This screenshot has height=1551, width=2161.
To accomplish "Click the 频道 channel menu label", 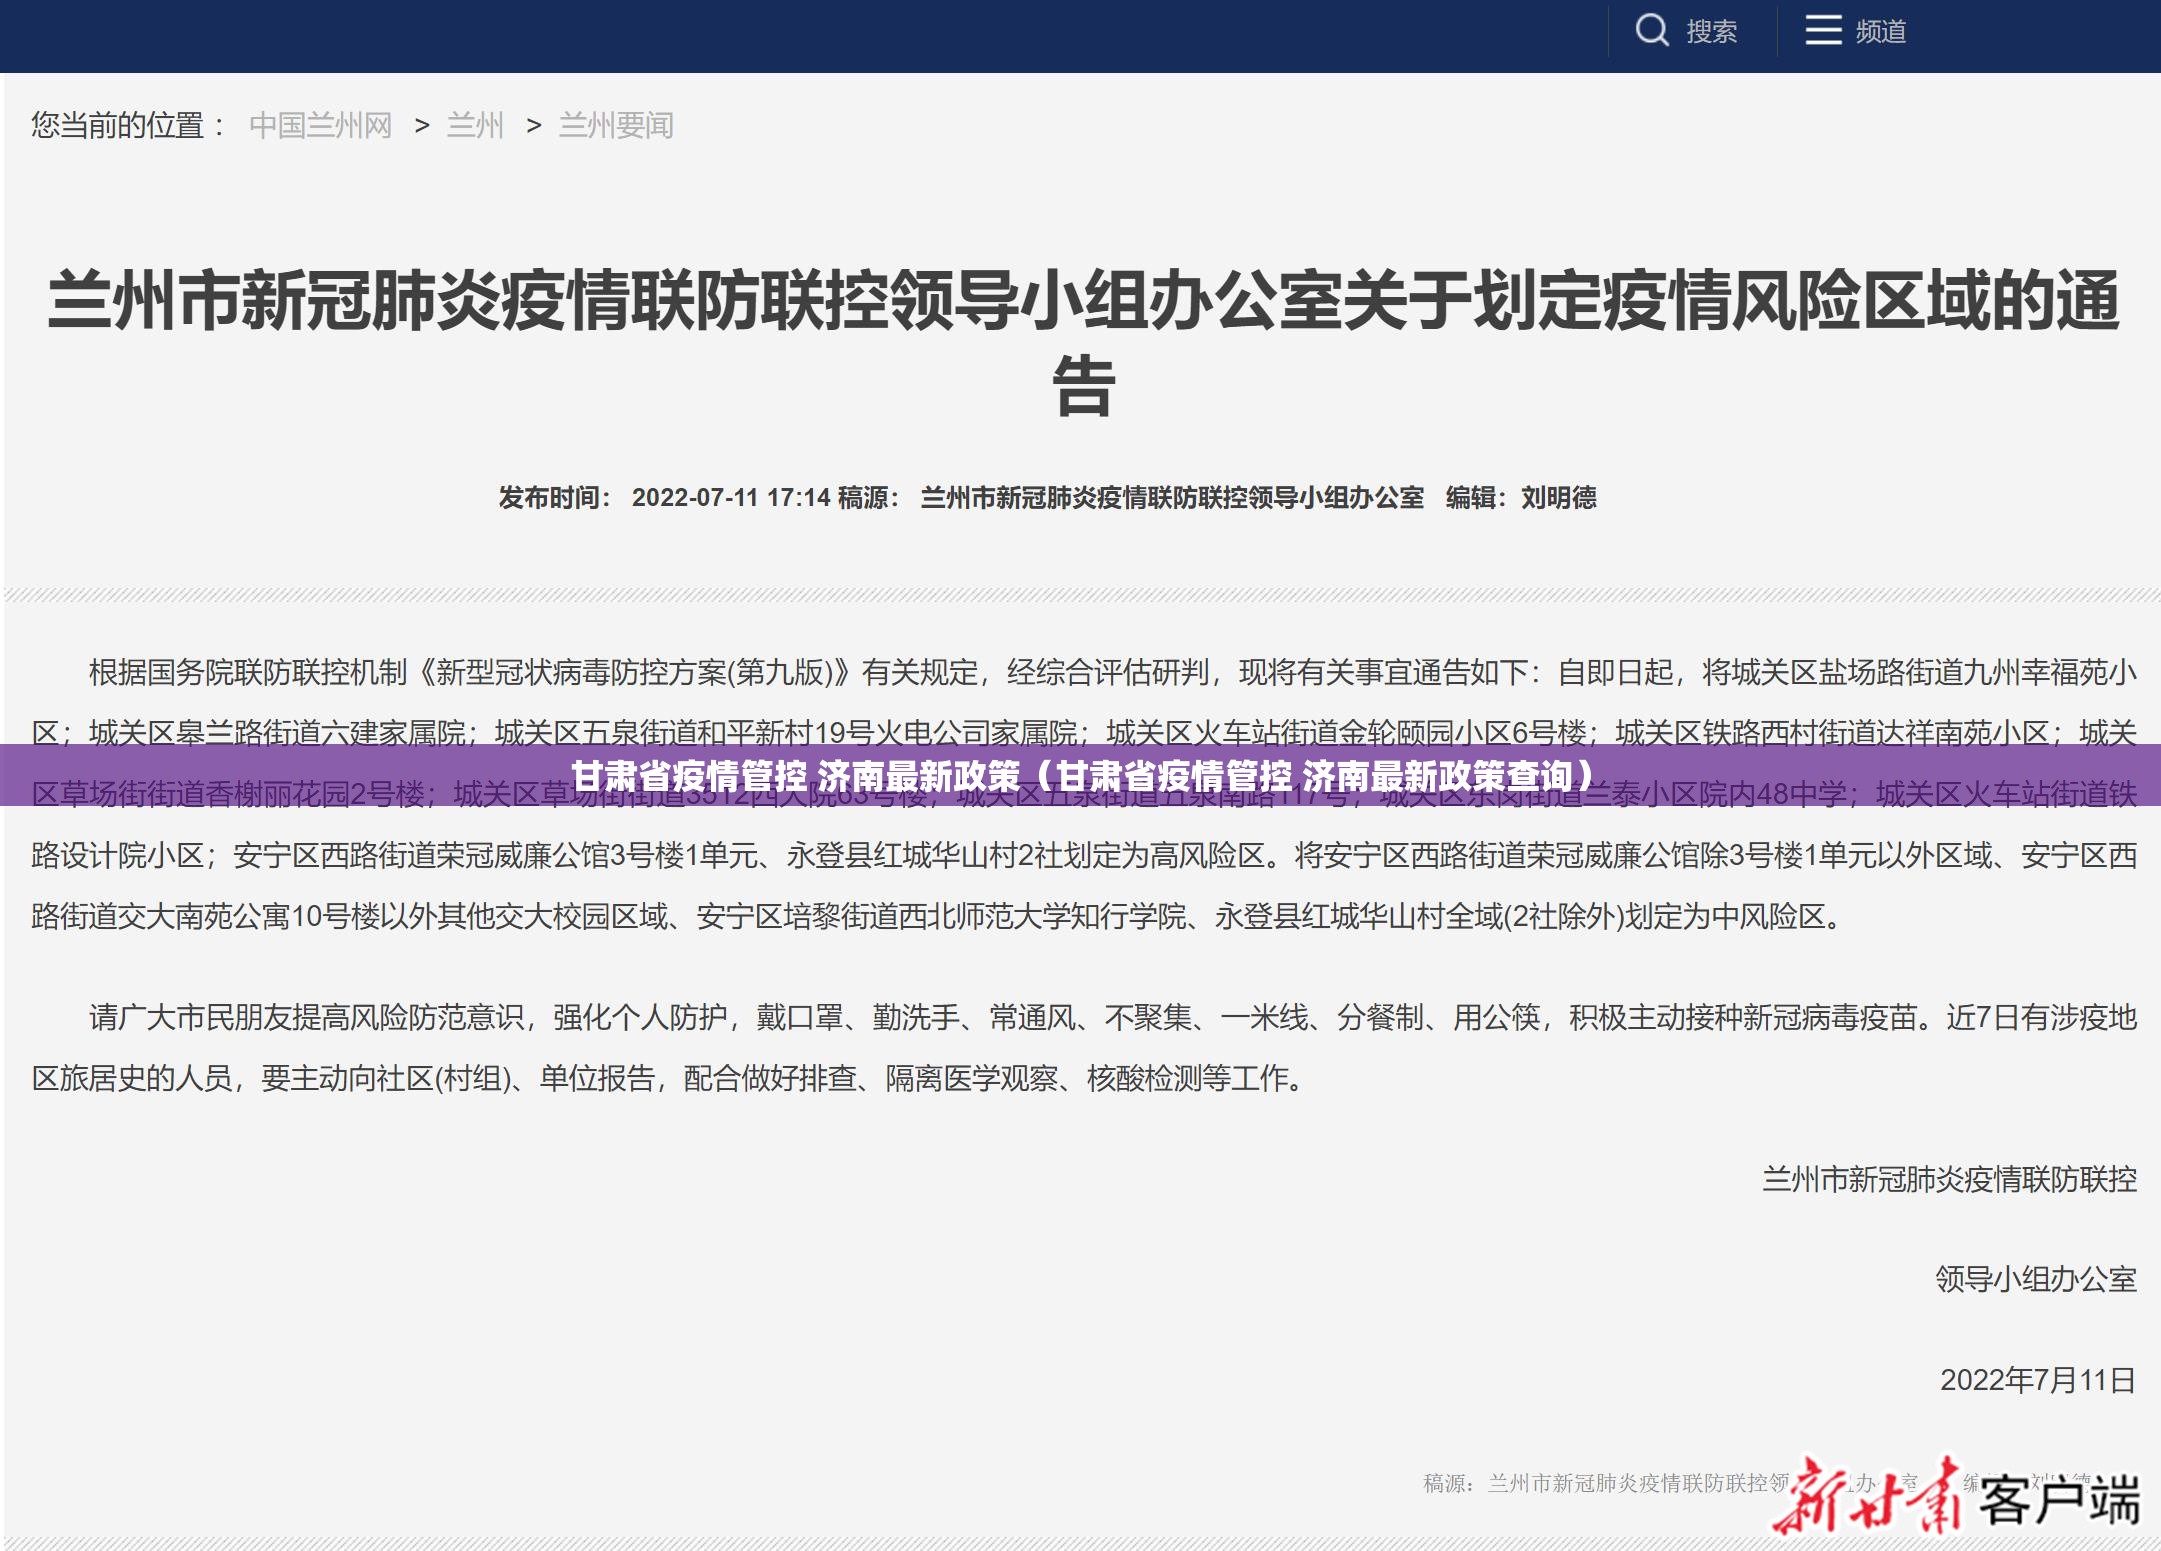I will coord(1880,32).
